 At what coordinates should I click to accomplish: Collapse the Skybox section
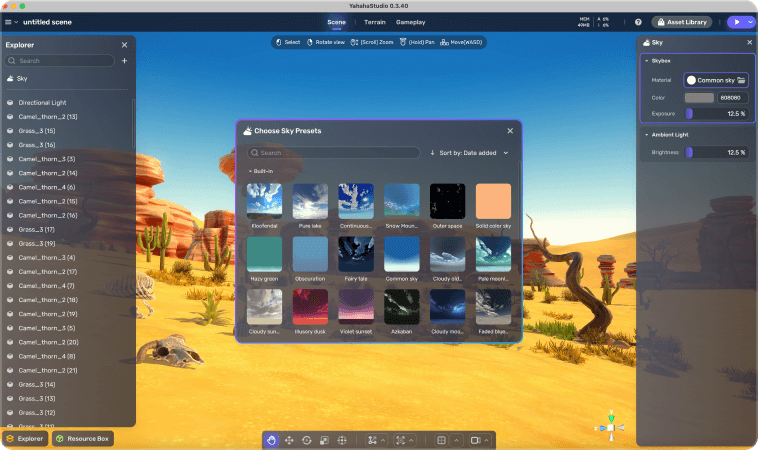pyautogui.click(x=646, y=61)
